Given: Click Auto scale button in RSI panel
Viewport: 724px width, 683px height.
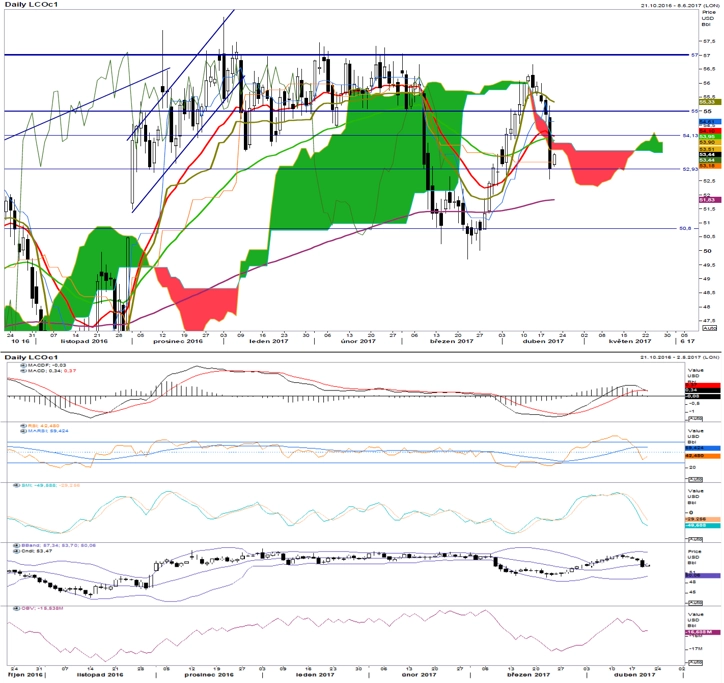Looking at the screenshot, I should click(695, 479).
